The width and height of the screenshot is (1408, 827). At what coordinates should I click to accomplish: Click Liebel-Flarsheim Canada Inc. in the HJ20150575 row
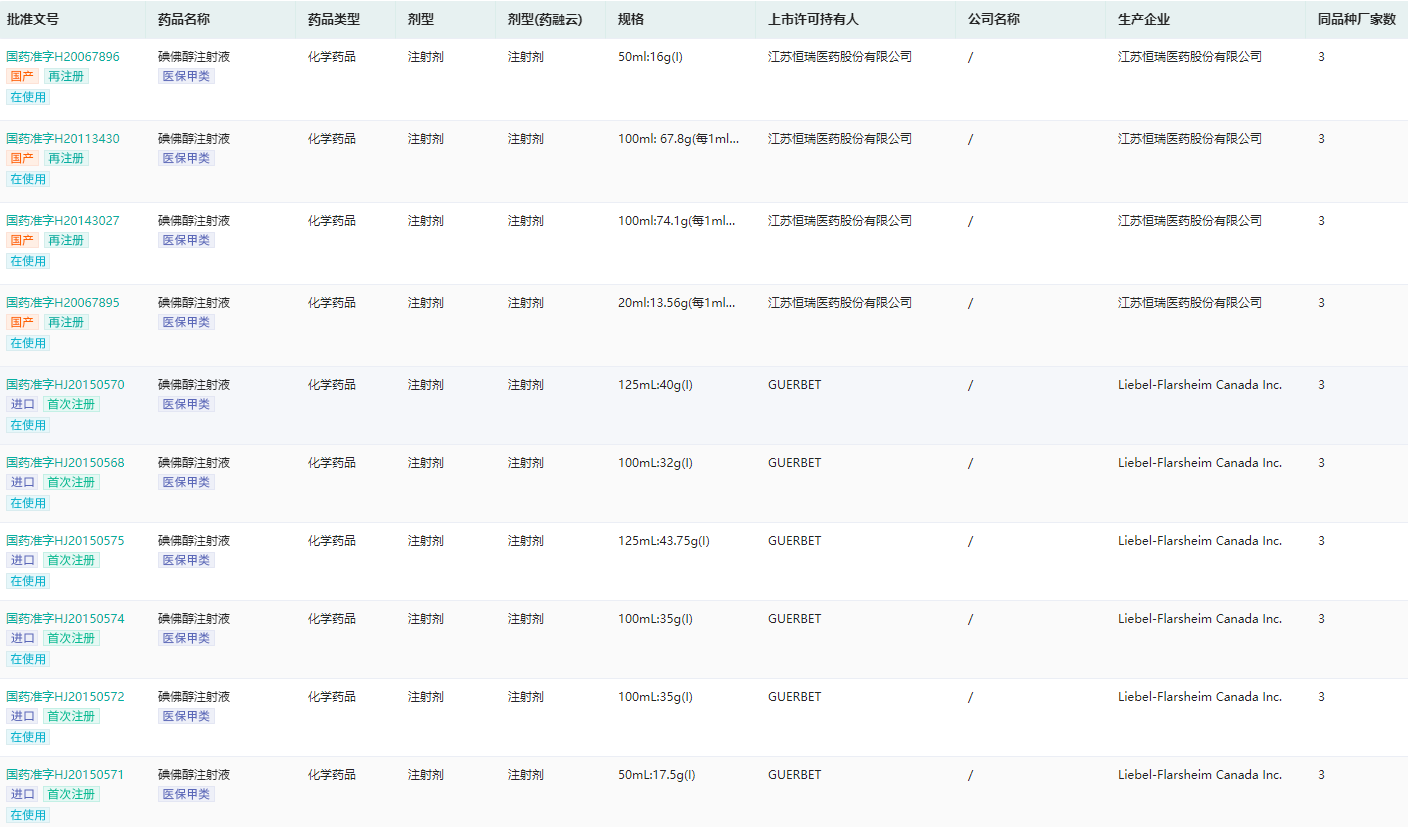(x=1200, y=541)
